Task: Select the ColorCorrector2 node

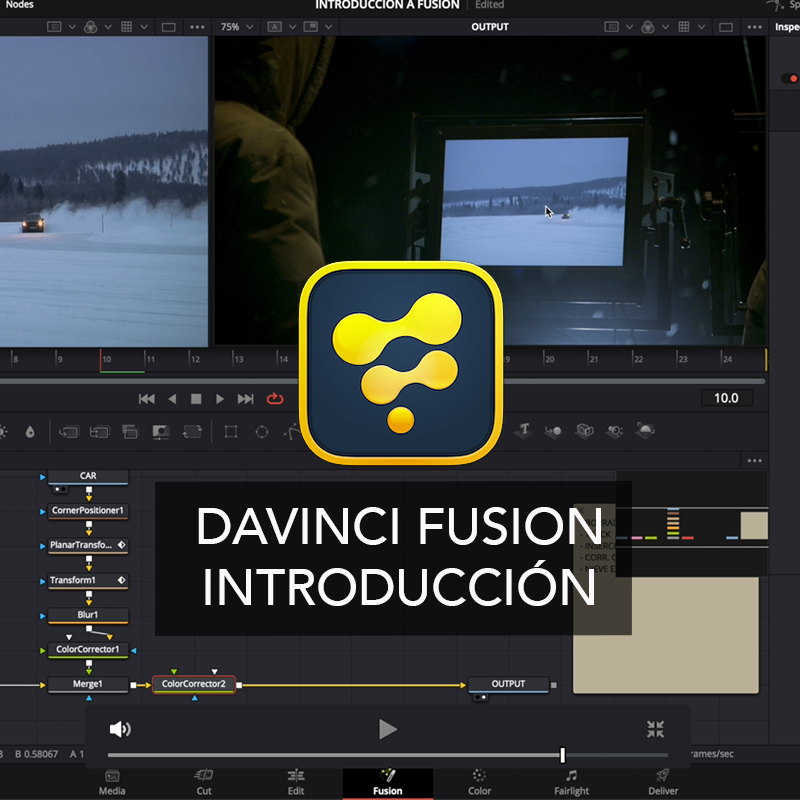Action: point(194,684)
